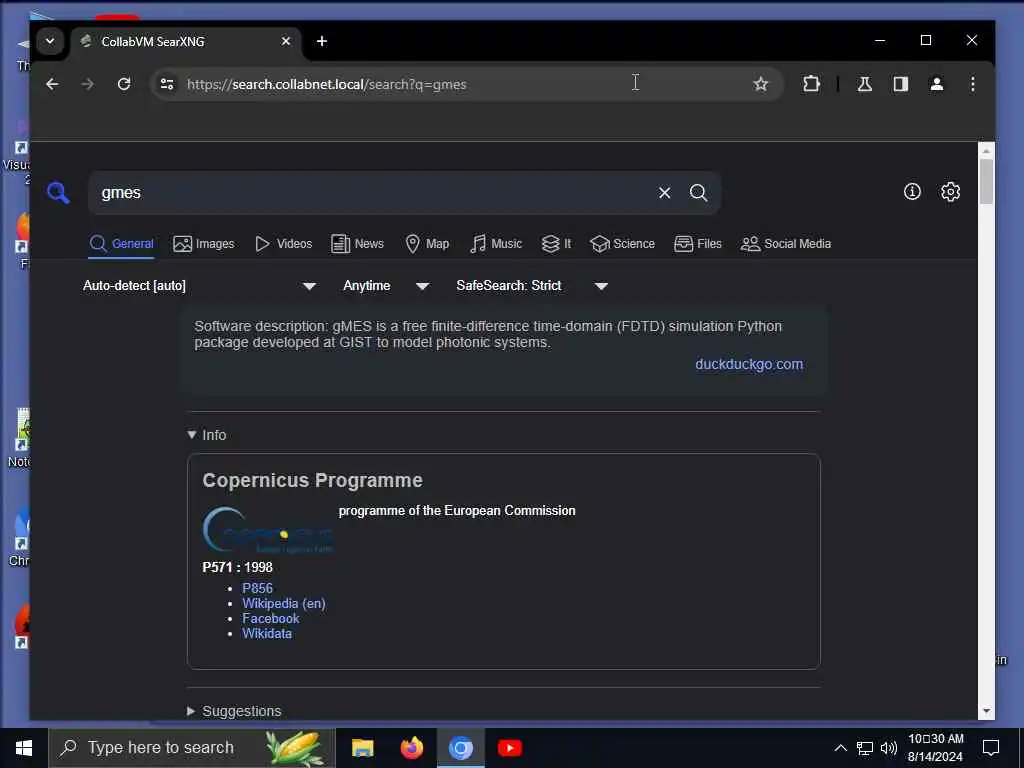
Task: Toggle the Chrome side panel
Action: click(x=901, y=84)
